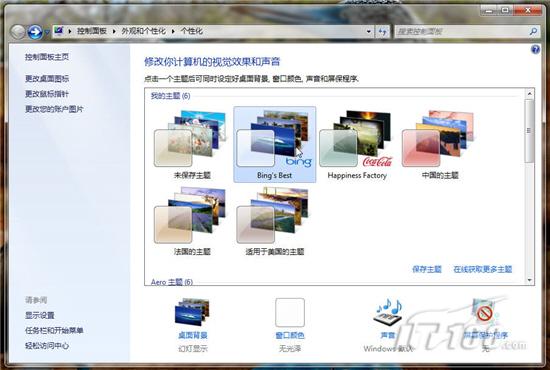Expand the address bar history dropdown arrow
The width and height of the screenshot is (550, 370).
369,32
